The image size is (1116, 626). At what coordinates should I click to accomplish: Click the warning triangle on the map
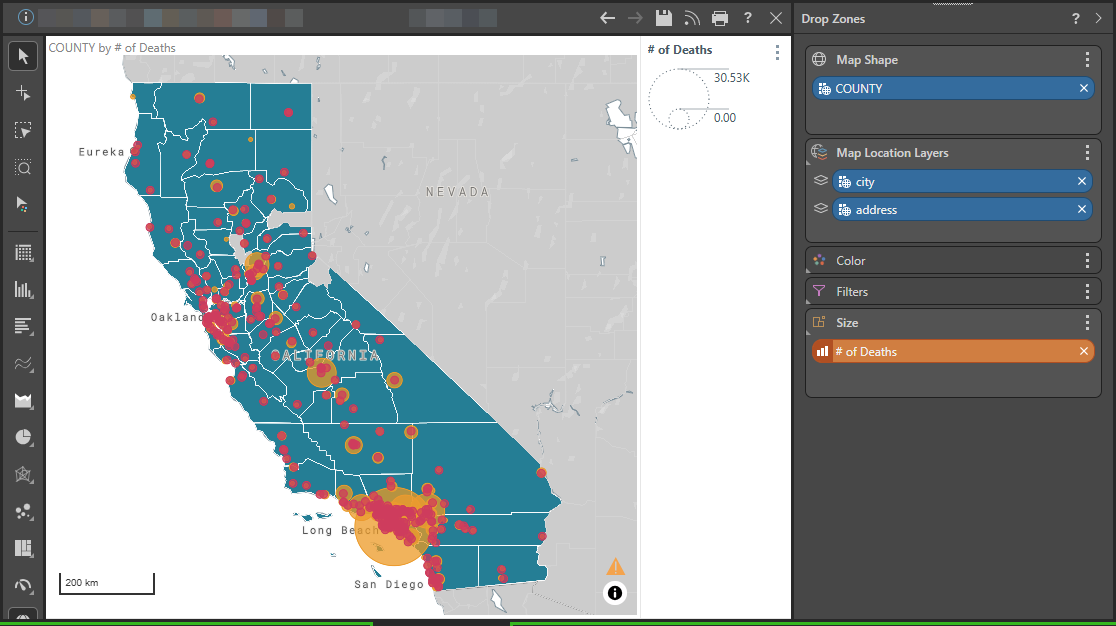click(615, 565)
